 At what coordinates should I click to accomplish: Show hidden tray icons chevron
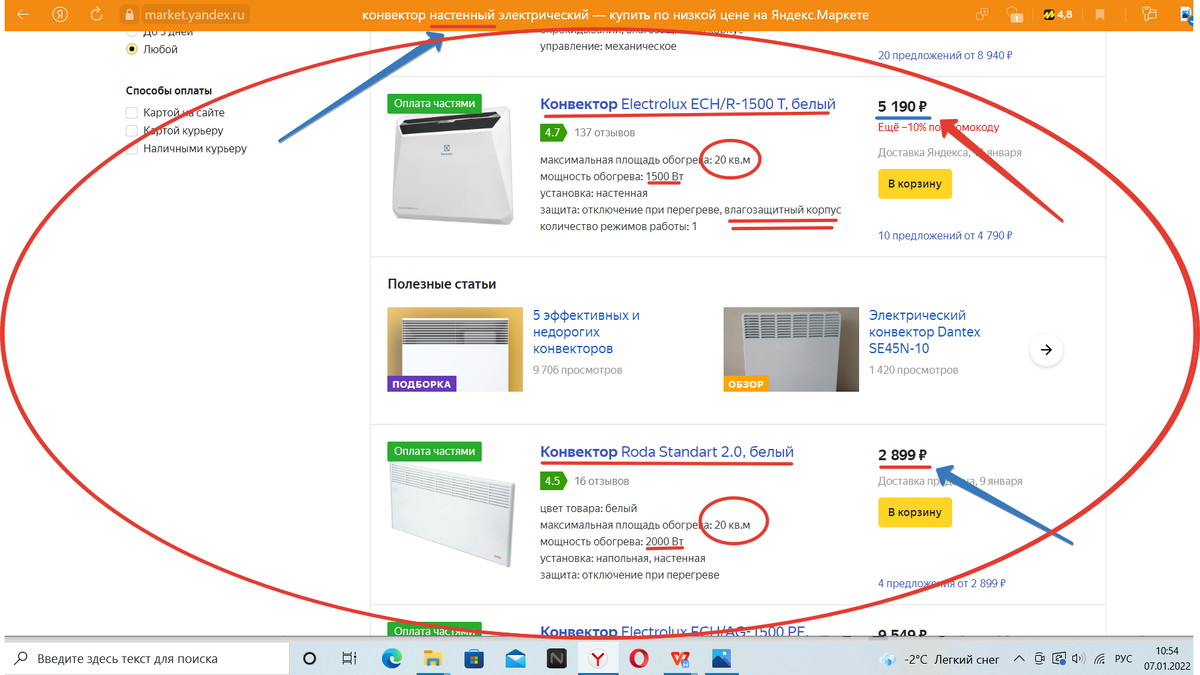point(1019,658)
